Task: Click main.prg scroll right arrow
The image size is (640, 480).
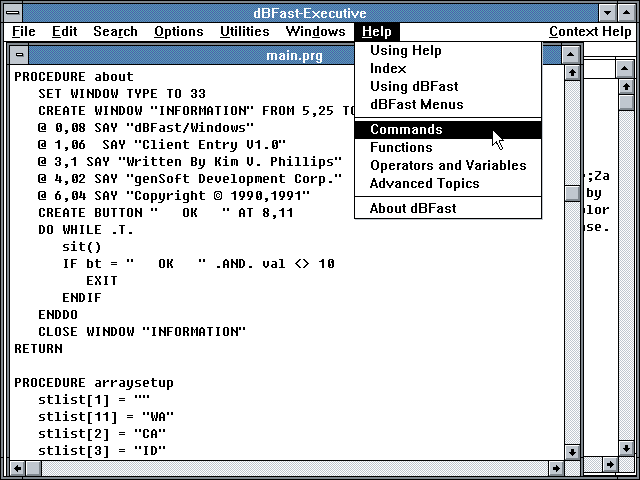Action: [x=556, y=468]
